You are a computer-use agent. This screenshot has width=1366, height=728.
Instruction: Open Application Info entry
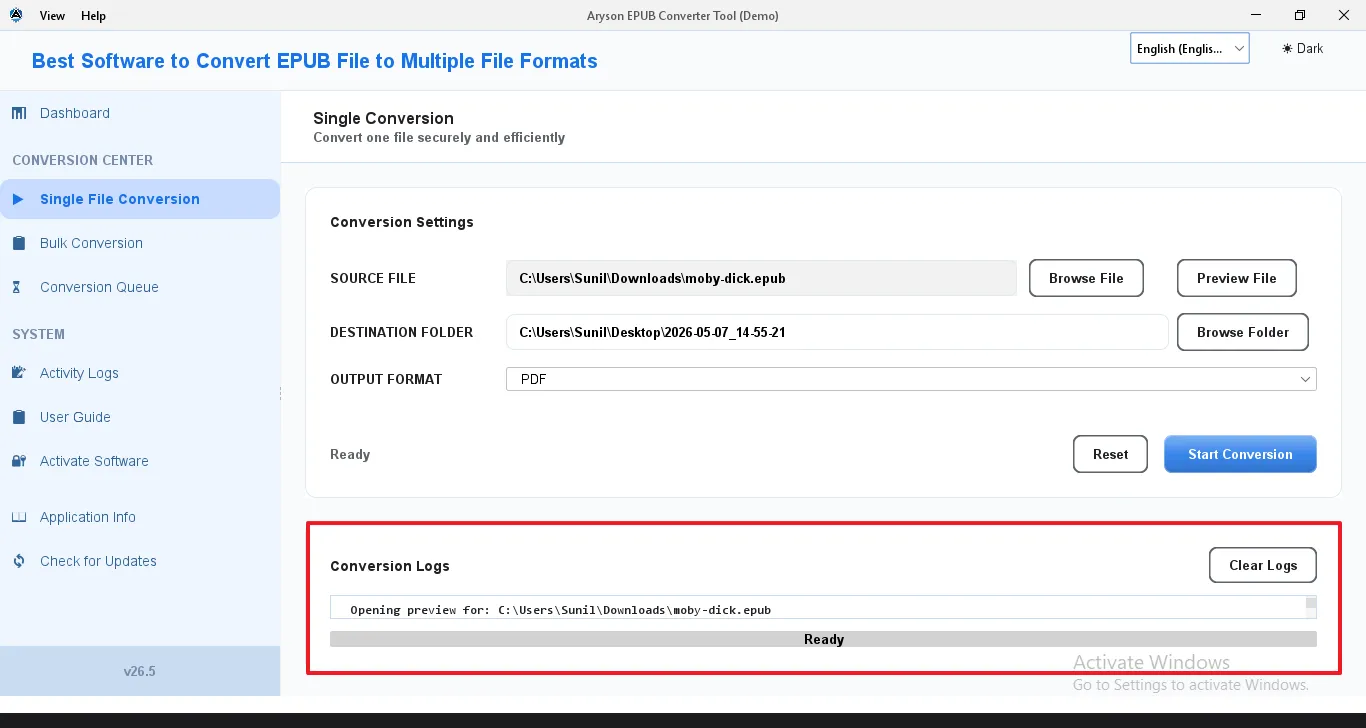[140, 517]
